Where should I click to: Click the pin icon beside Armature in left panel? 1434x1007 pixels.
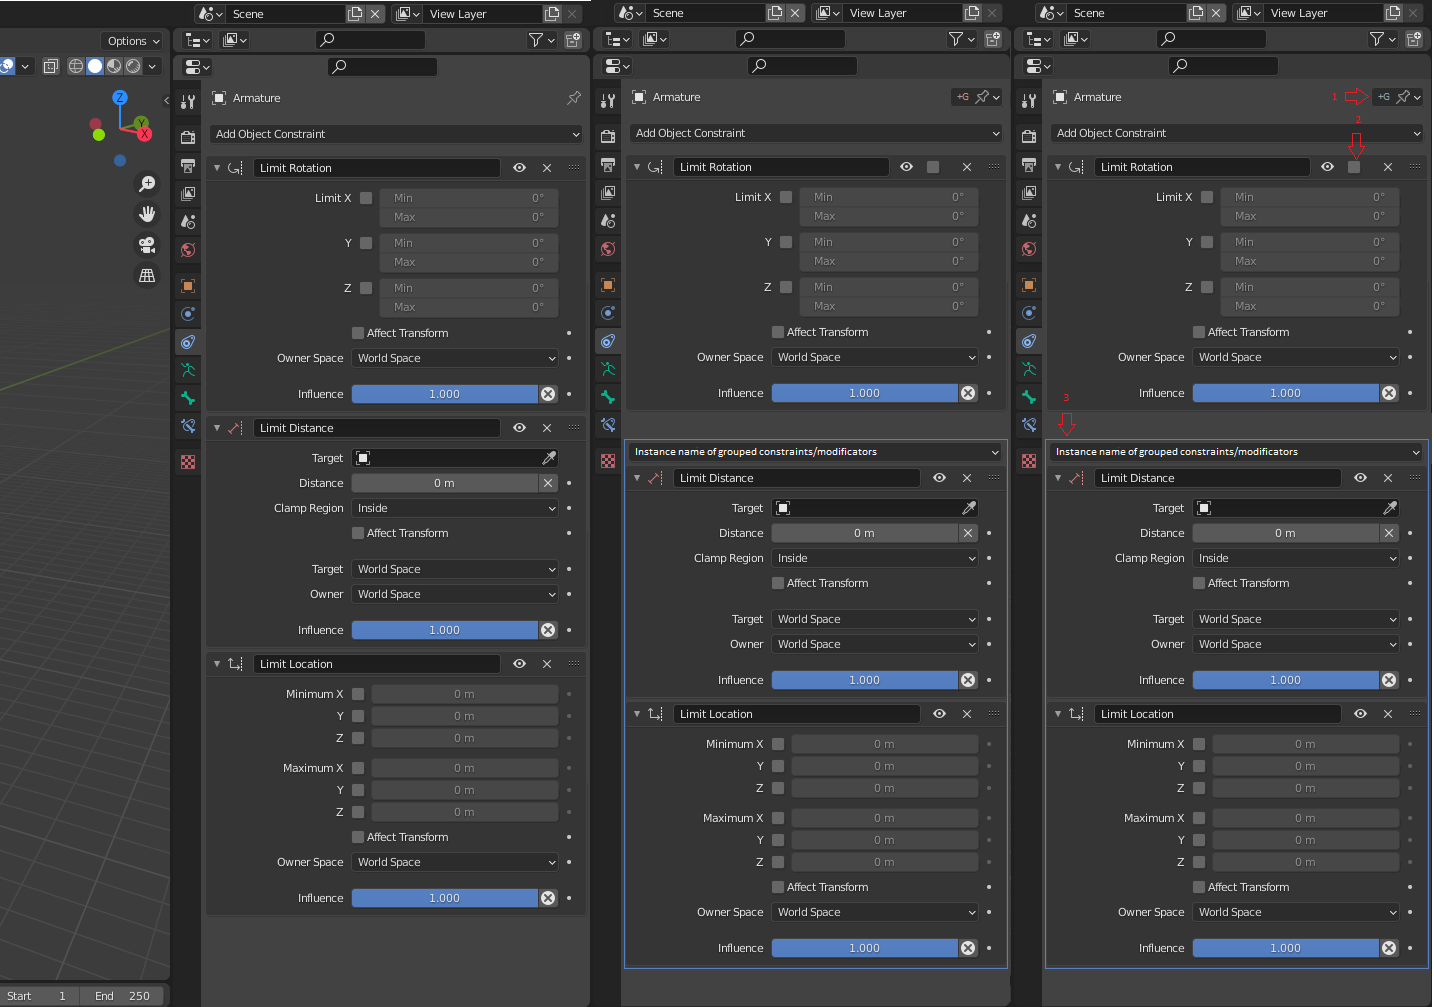tap(574, 98)
